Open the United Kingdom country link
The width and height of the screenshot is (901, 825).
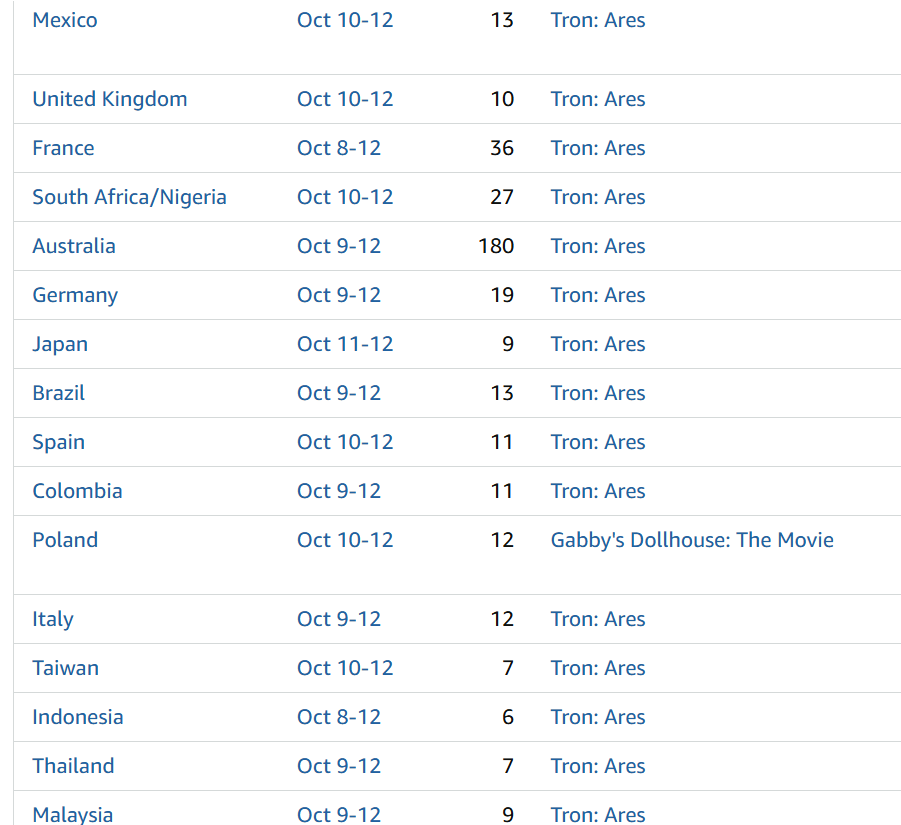(109, 99)
